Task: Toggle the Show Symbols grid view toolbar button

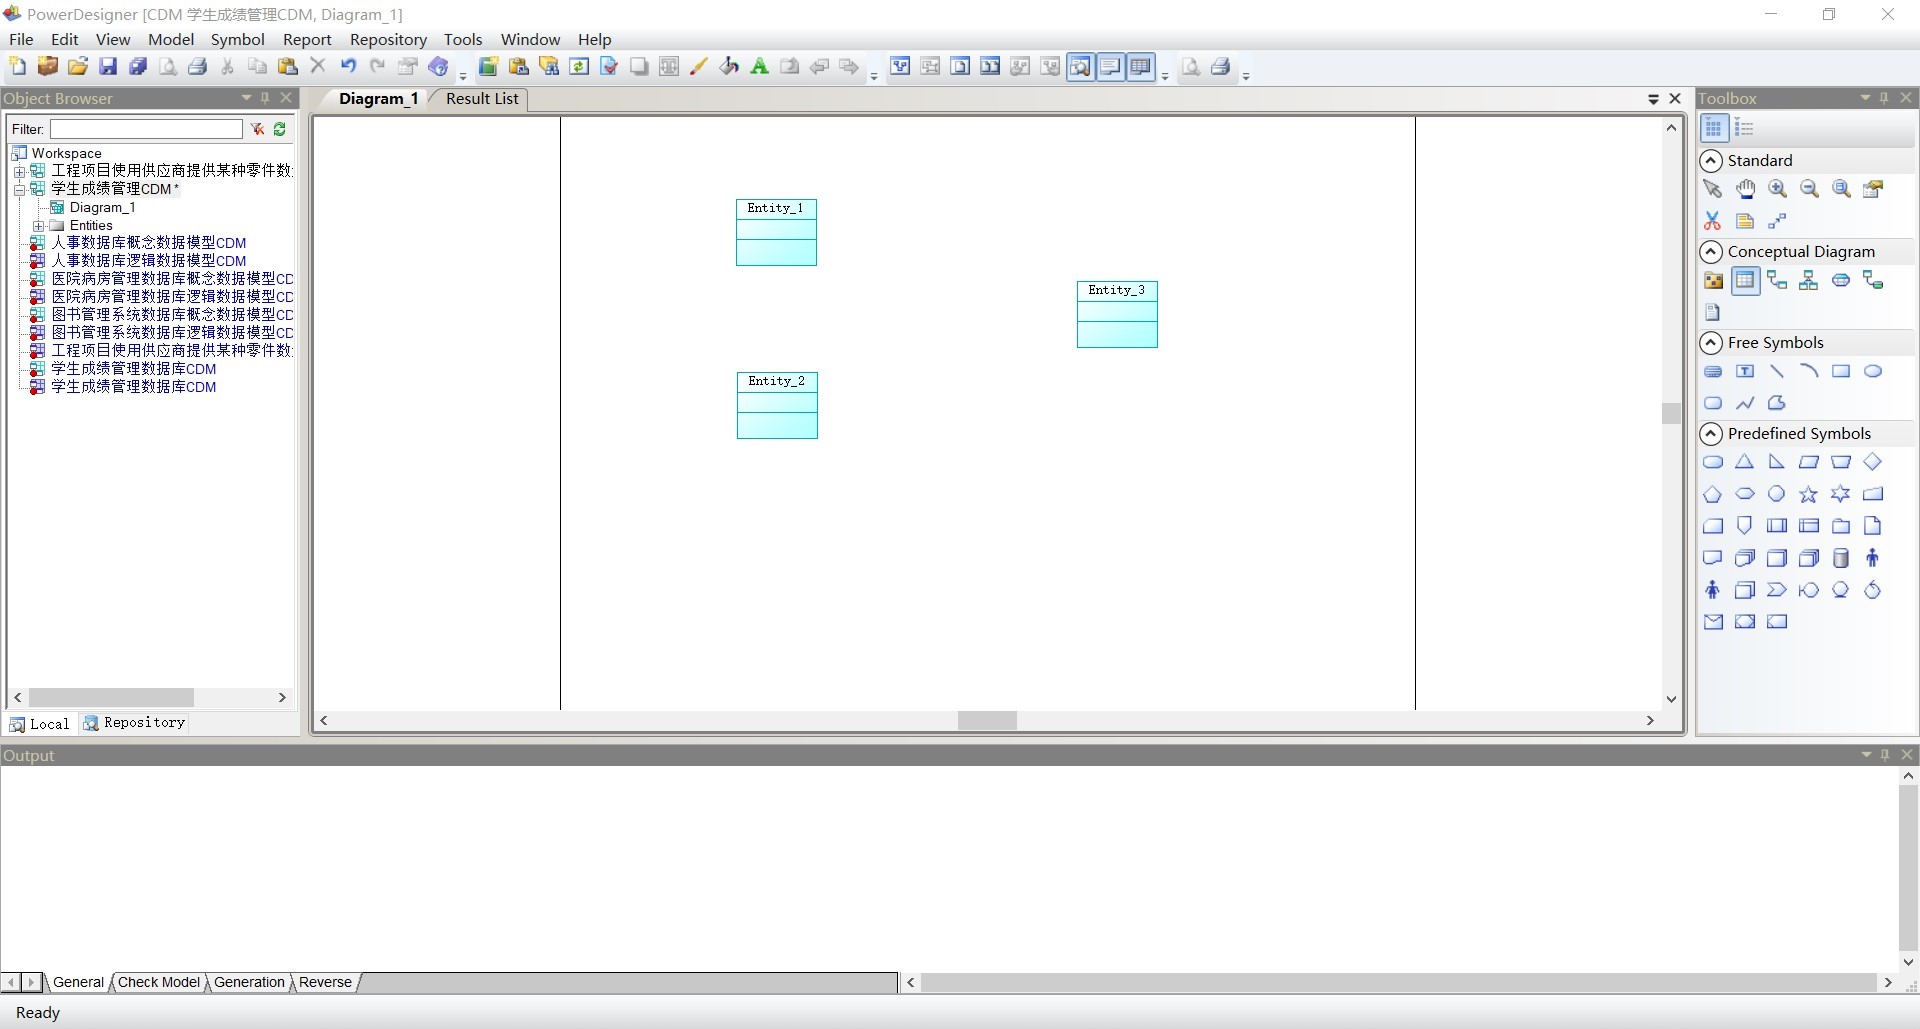Action: tap(1142, 66)
